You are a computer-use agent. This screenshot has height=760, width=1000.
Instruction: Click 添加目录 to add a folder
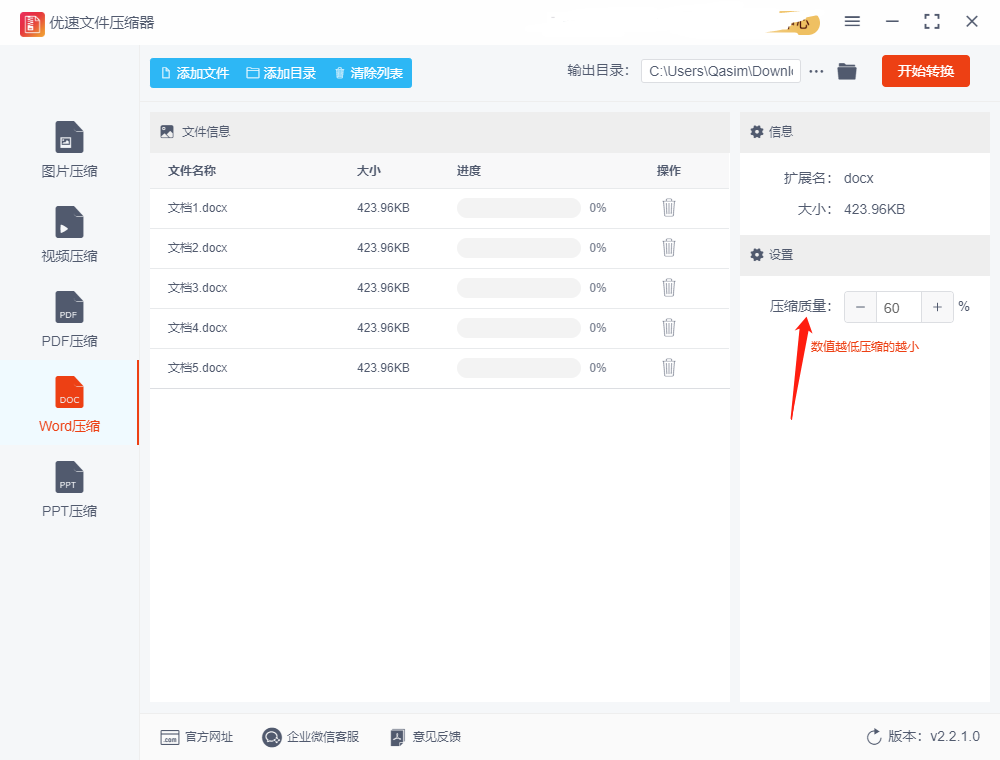pos(281,73)
